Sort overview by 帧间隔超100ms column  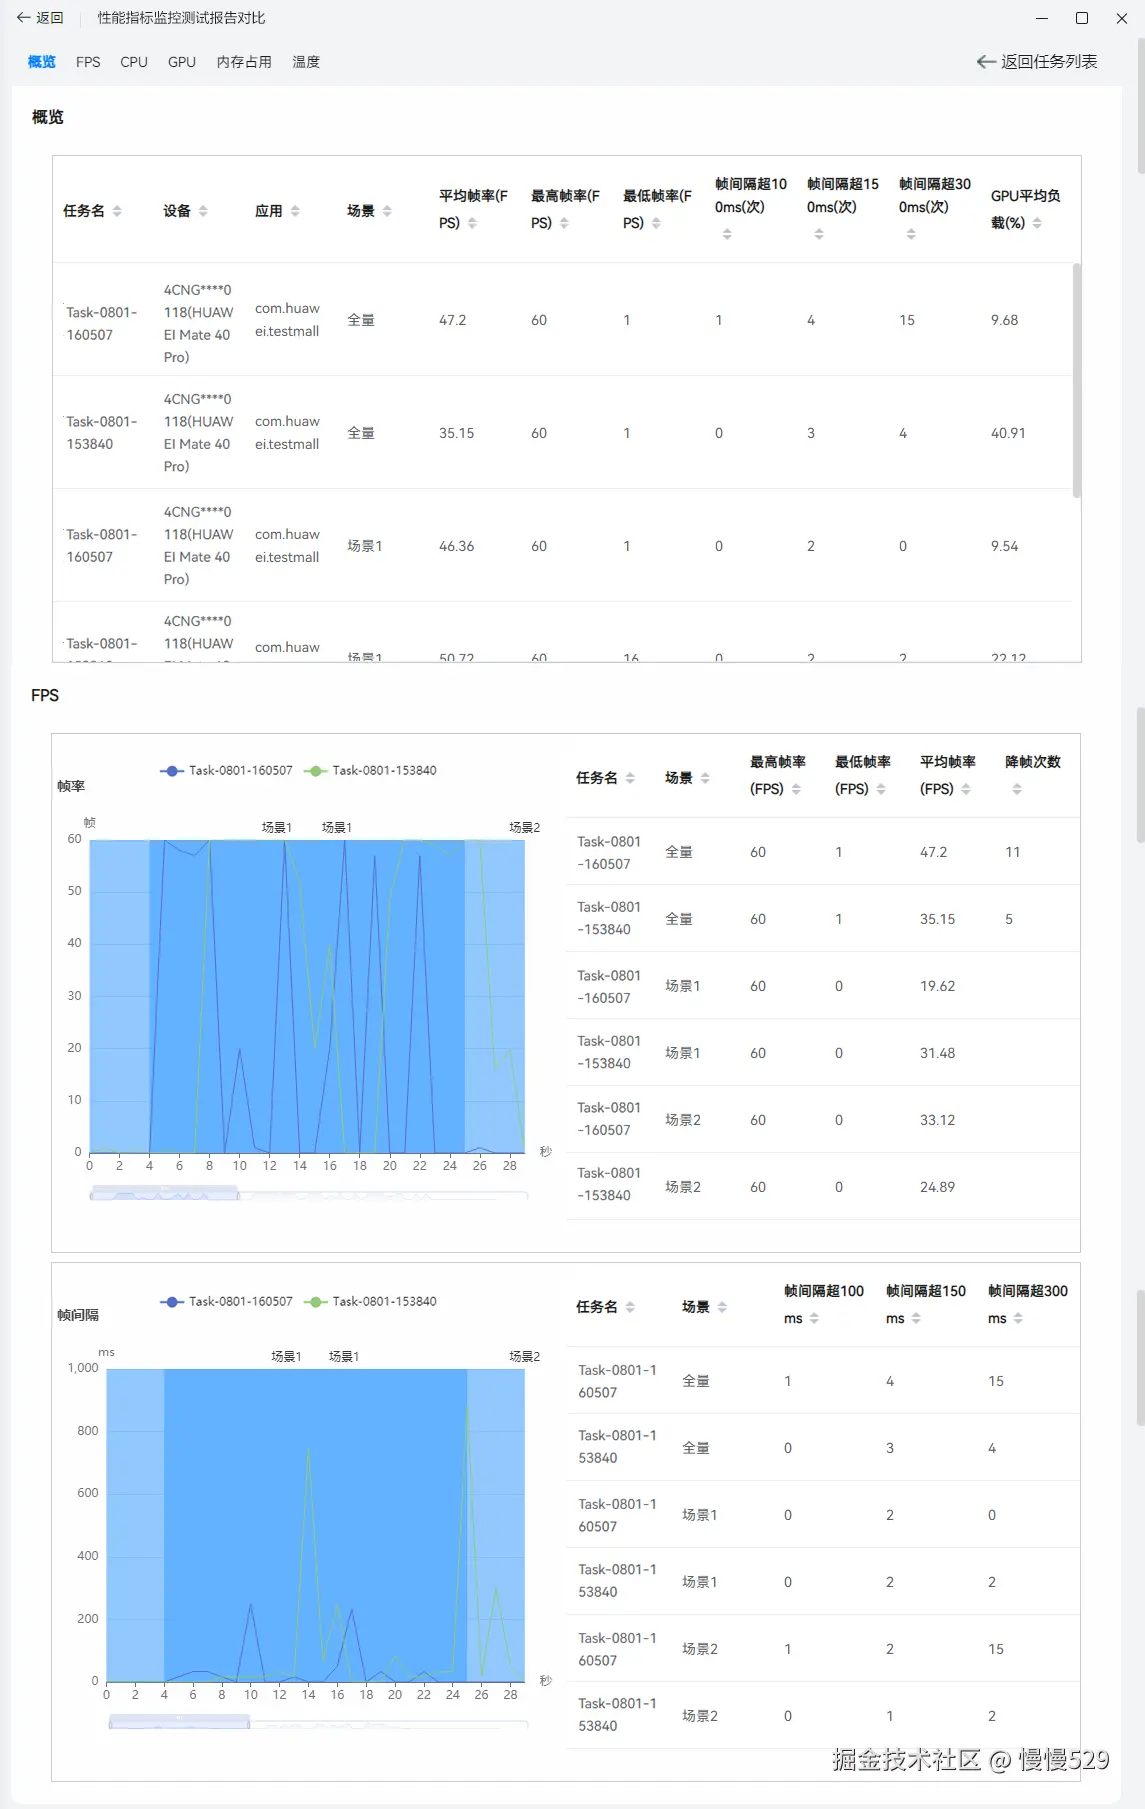tap(727, 234)
